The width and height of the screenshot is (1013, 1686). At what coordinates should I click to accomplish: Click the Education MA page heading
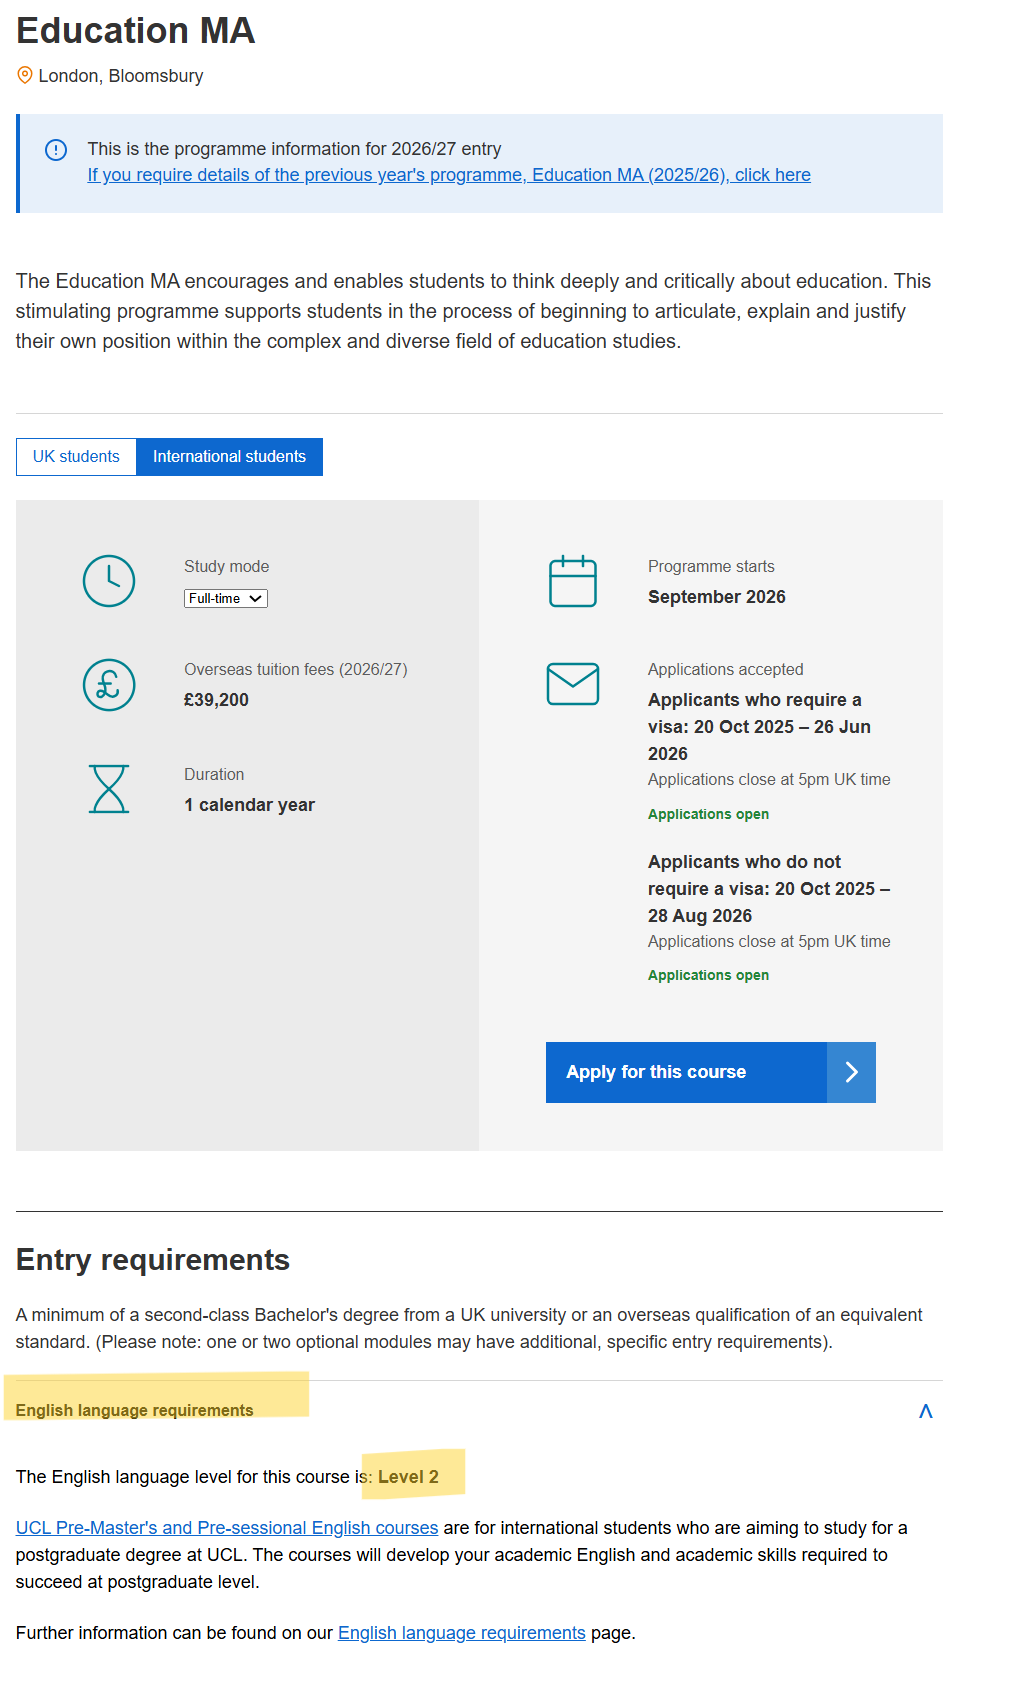[136, 31]
